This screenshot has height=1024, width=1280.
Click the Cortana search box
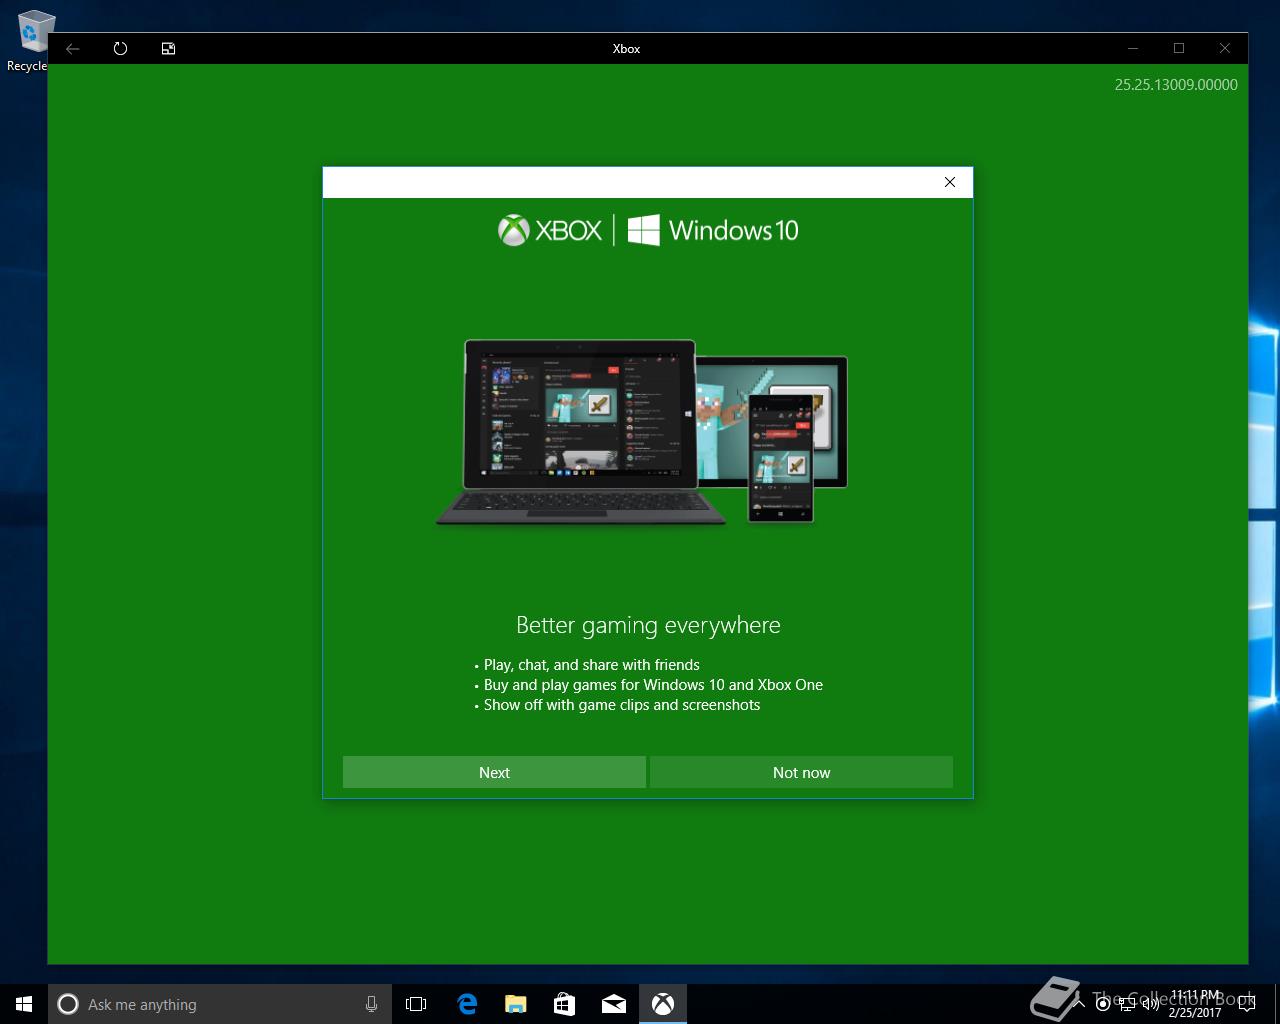tap(218, 1004)
